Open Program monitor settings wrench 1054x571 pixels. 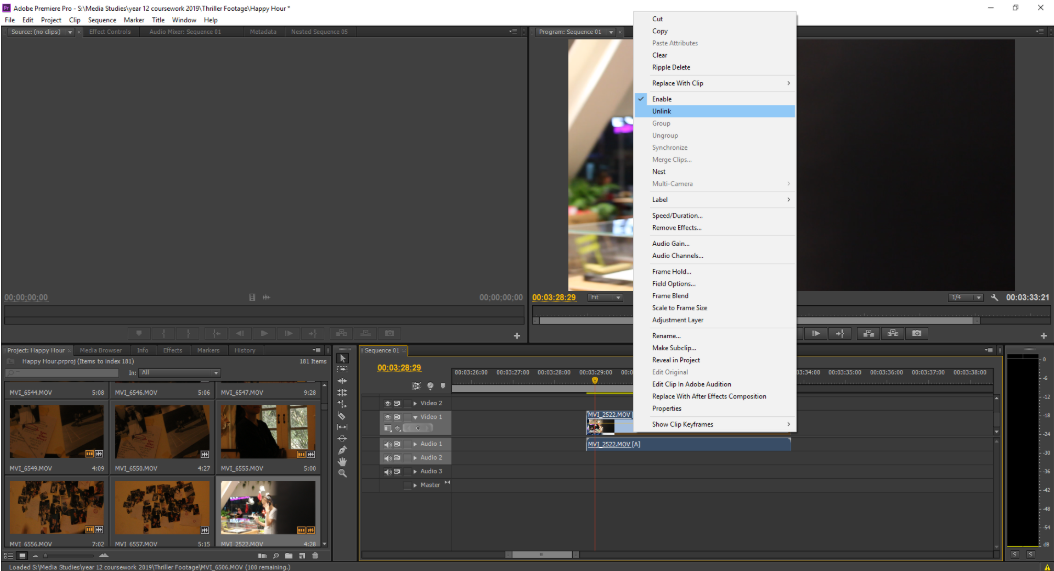(x=994, y=297)
